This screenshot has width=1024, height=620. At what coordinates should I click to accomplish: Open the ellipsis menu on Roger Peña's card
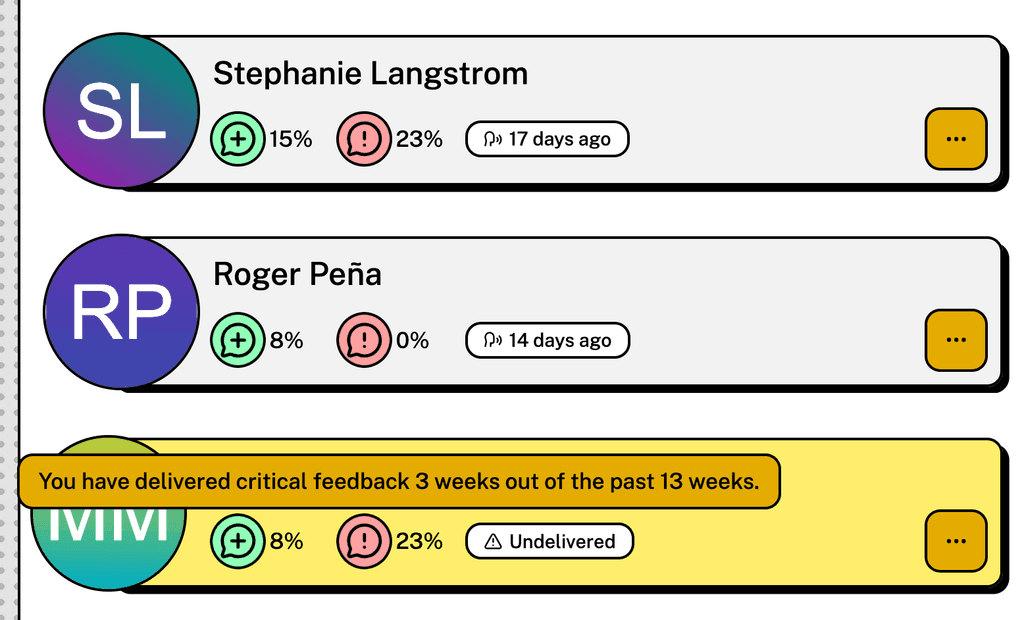click(x=955, y=340)
